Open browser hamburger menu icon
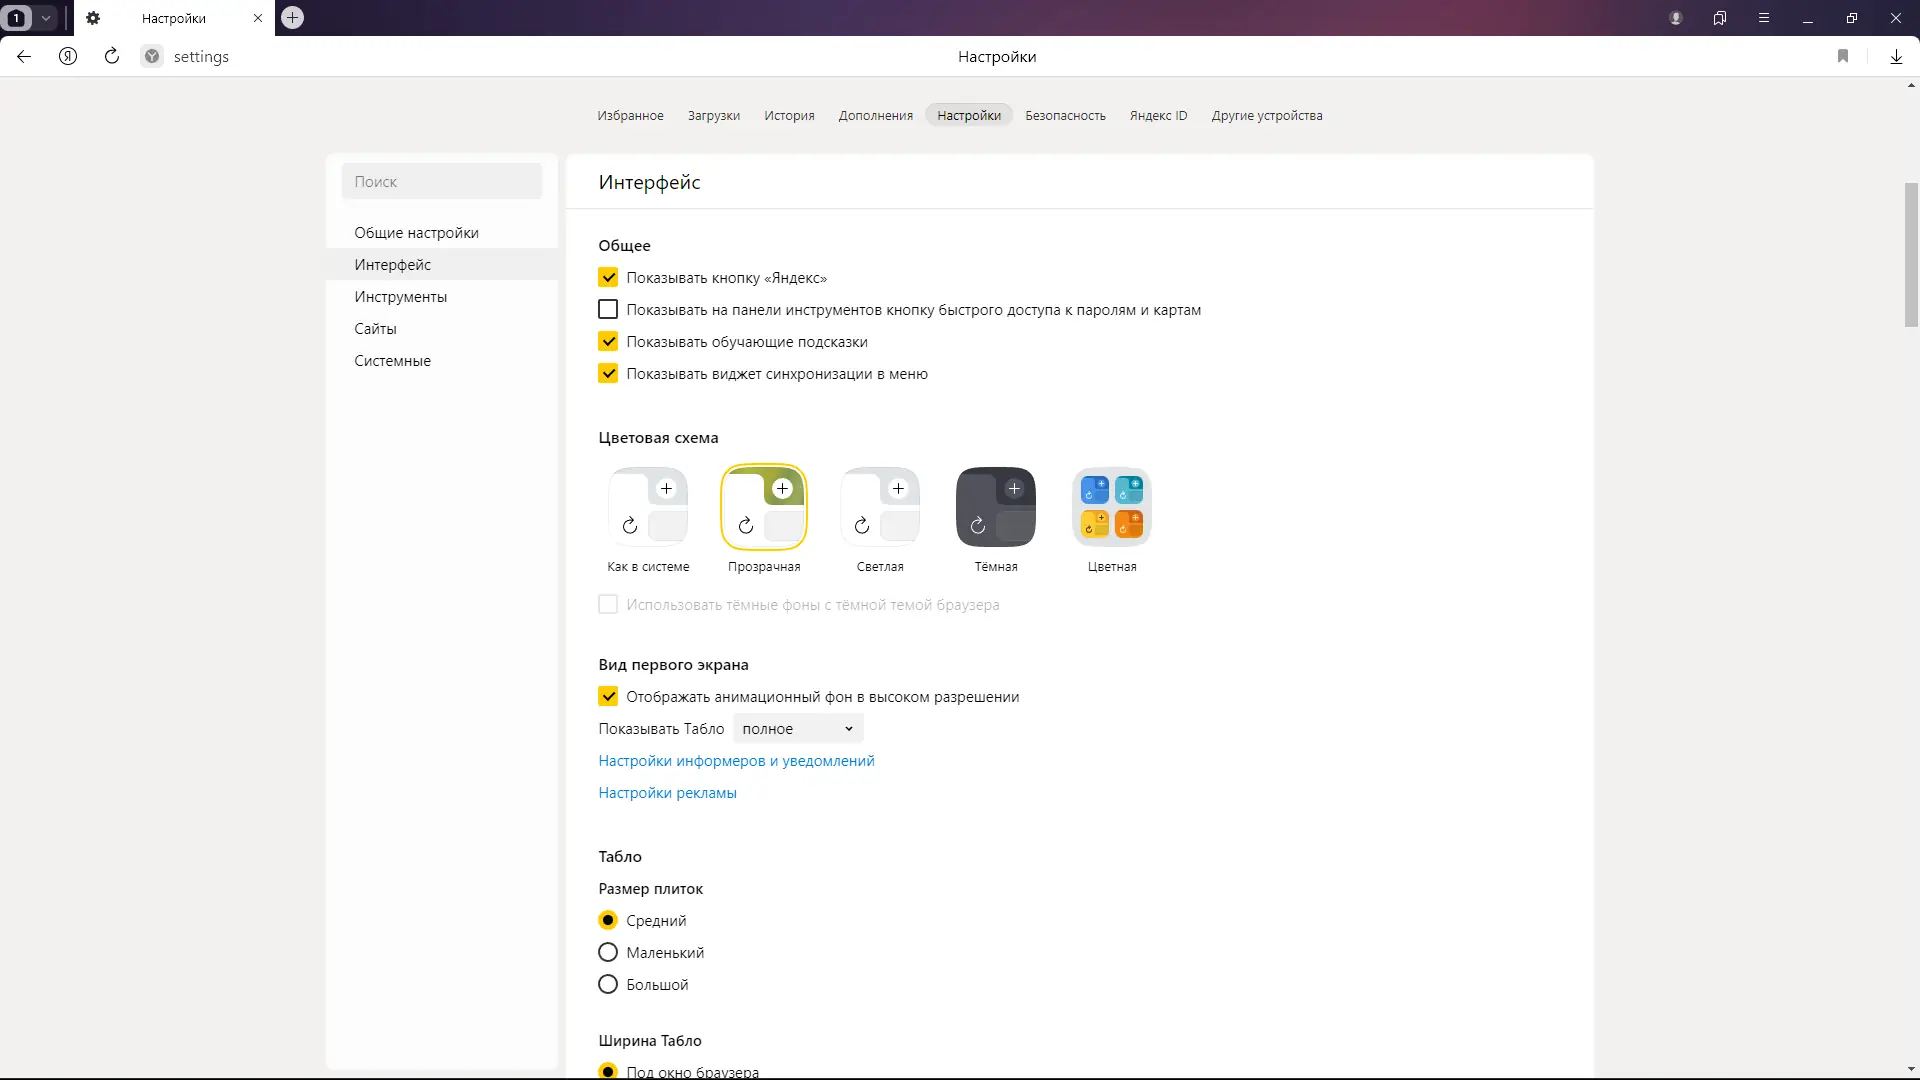The height and width of the screenshot is (1080, 1920). (x=1764, y=18)
